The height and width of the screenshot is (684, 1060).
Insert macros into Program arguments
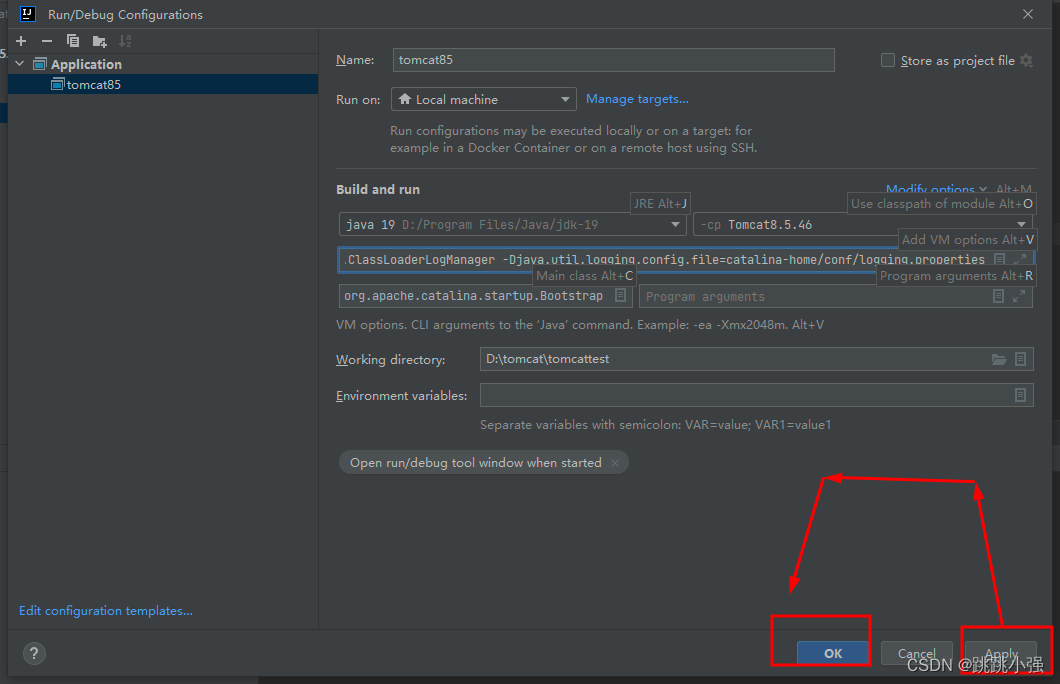tap(998, 296)
